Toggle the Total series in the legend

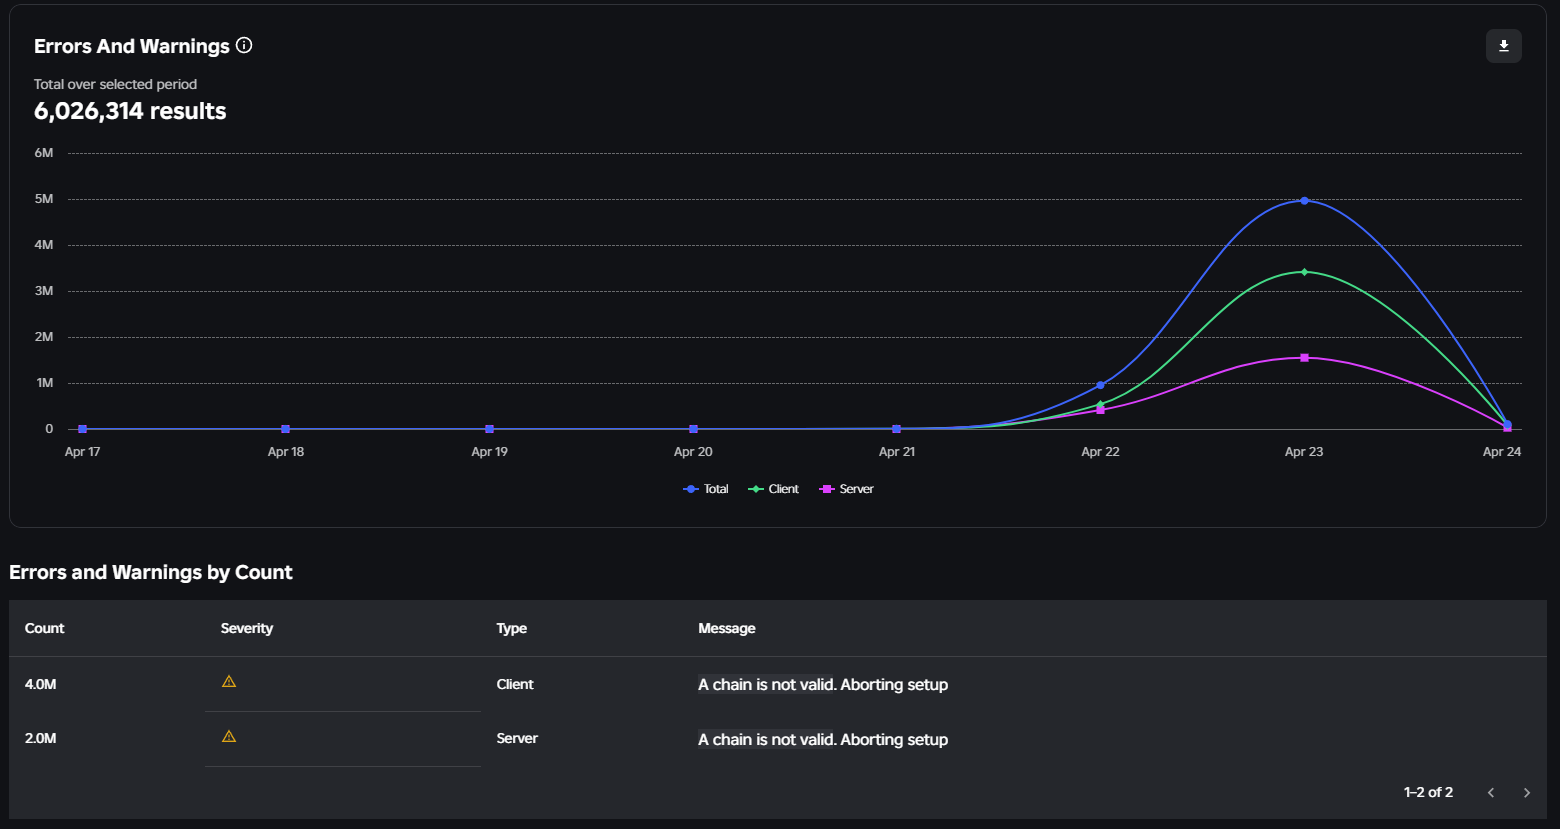click(706, 489)
